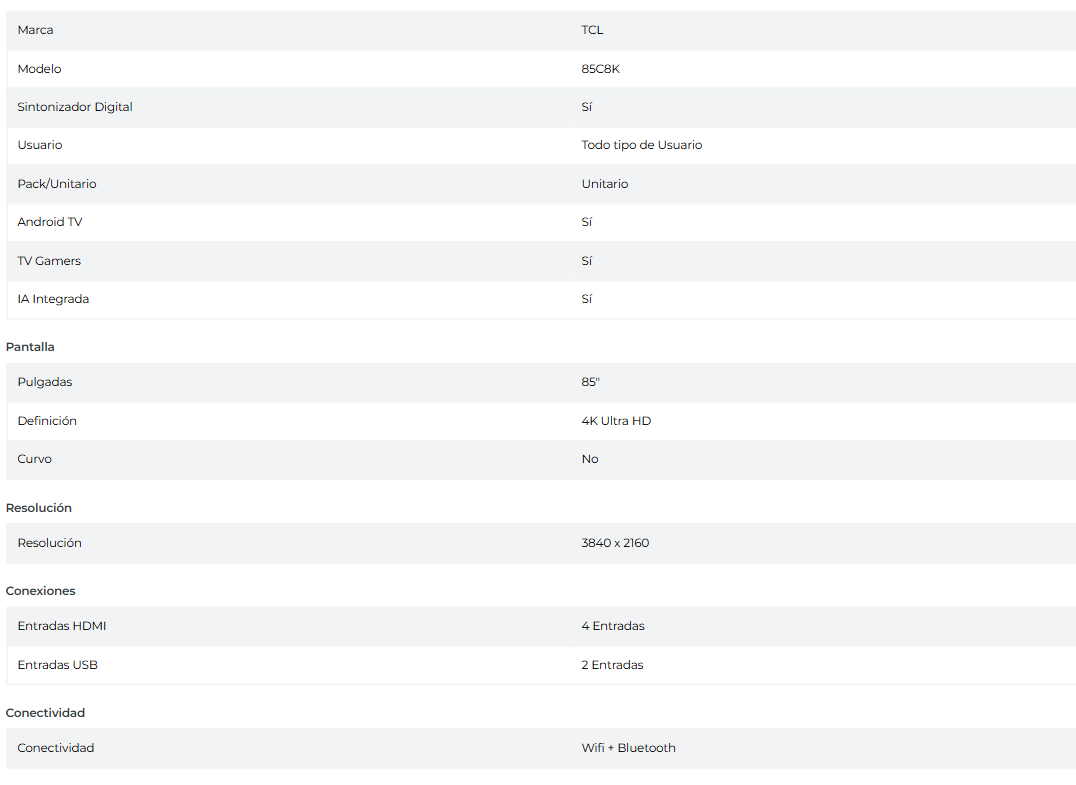Click the Pulgadas 85" value
Viewport: 1076px width, 785px height.
point(590,382)
